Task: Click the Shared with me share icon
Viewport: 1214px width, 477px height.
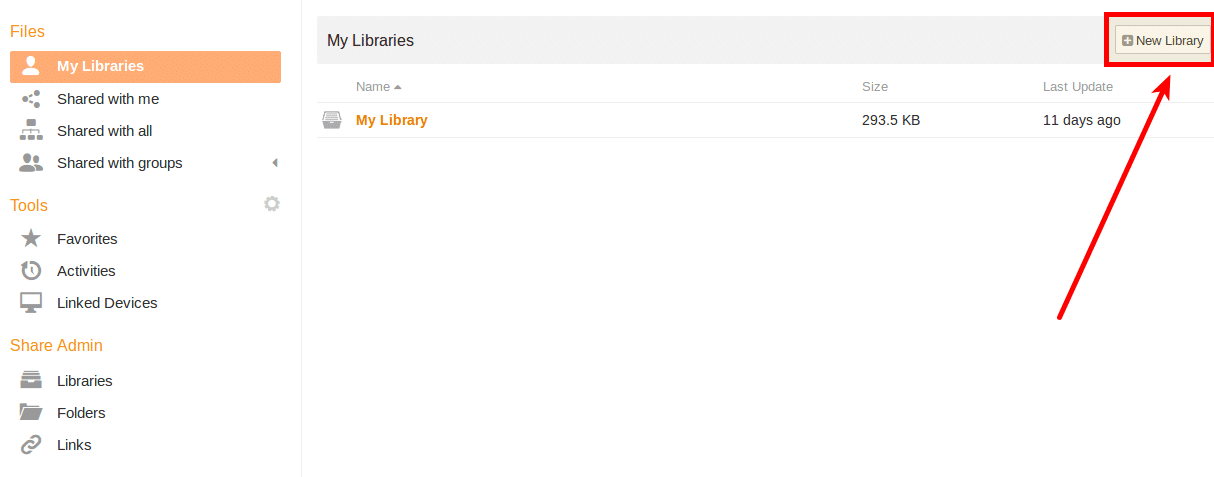Action: pyautogui.click(x=31, y=99)
